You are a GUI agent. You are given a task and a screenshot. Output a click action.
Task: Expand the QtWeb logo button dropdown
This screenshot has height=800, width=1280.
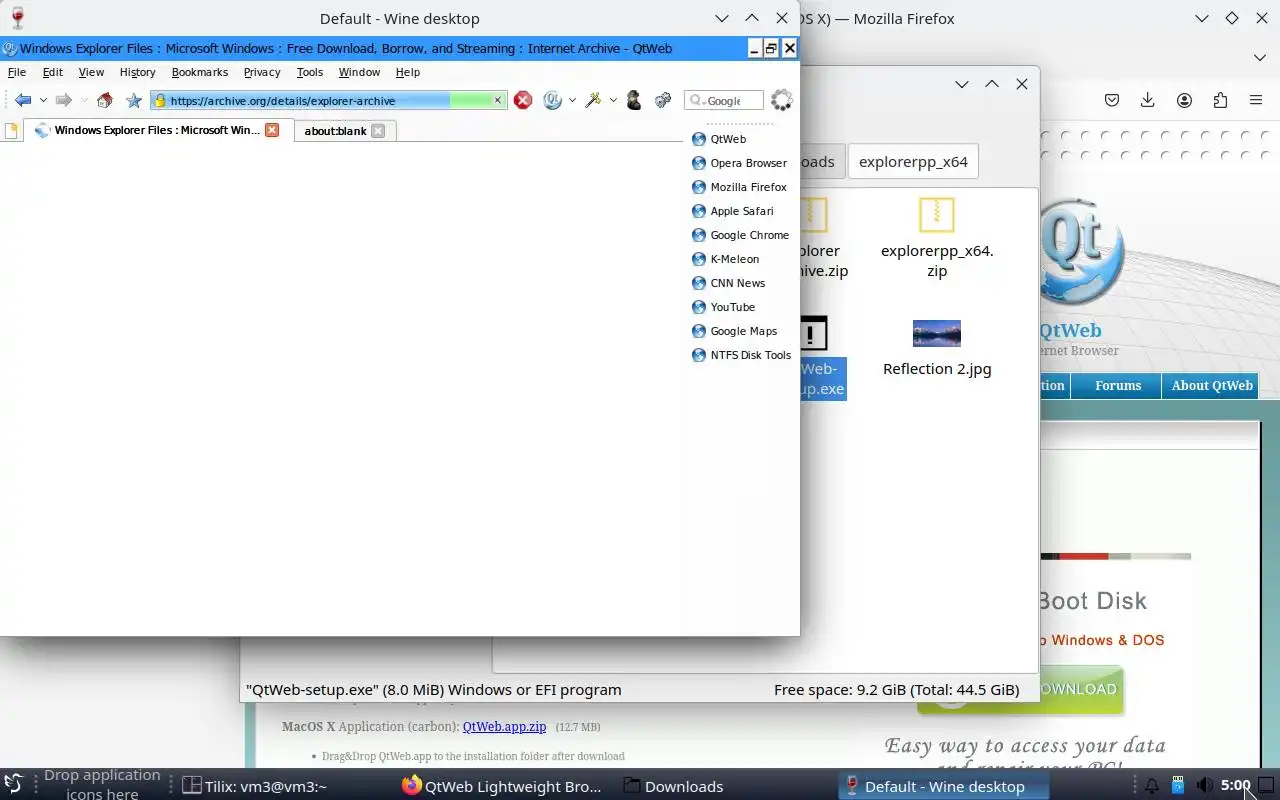tap(572, 100)
